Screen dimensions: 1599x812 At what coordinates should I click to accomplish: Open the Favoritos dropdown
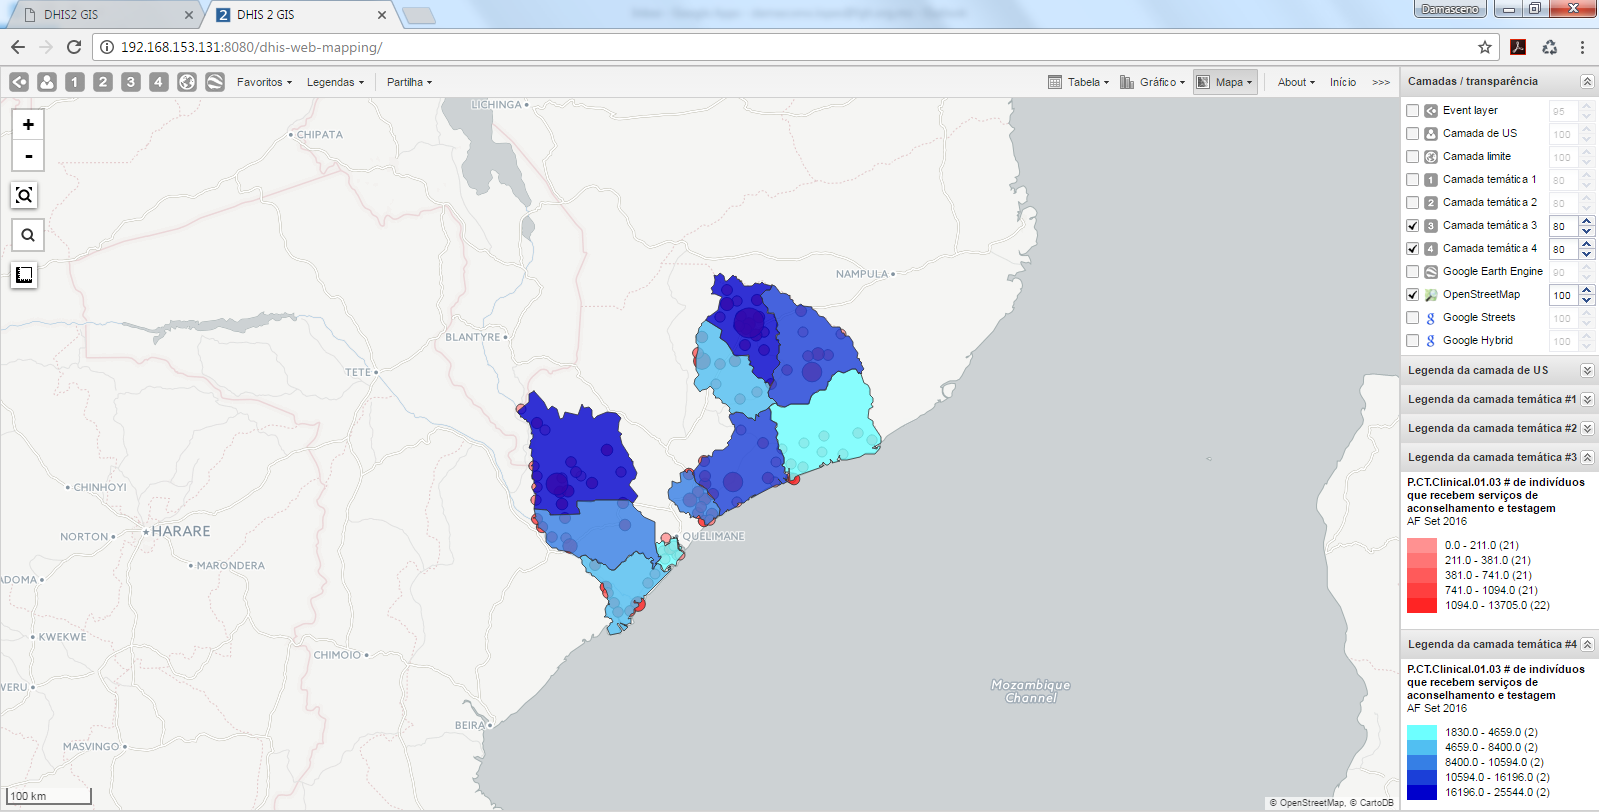pos(264,82)
